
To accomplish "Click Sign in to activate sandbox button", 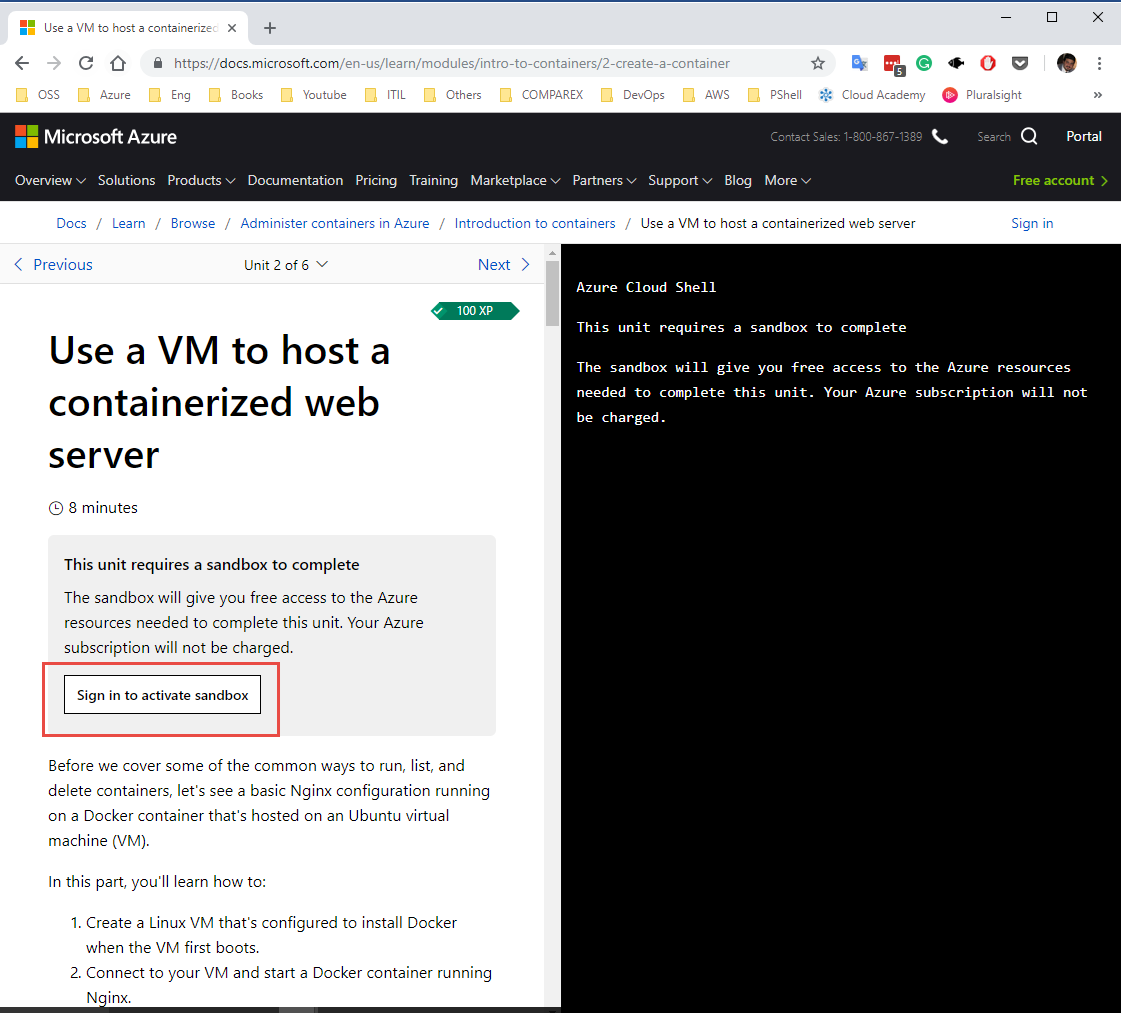I will [x=162, y=695].
